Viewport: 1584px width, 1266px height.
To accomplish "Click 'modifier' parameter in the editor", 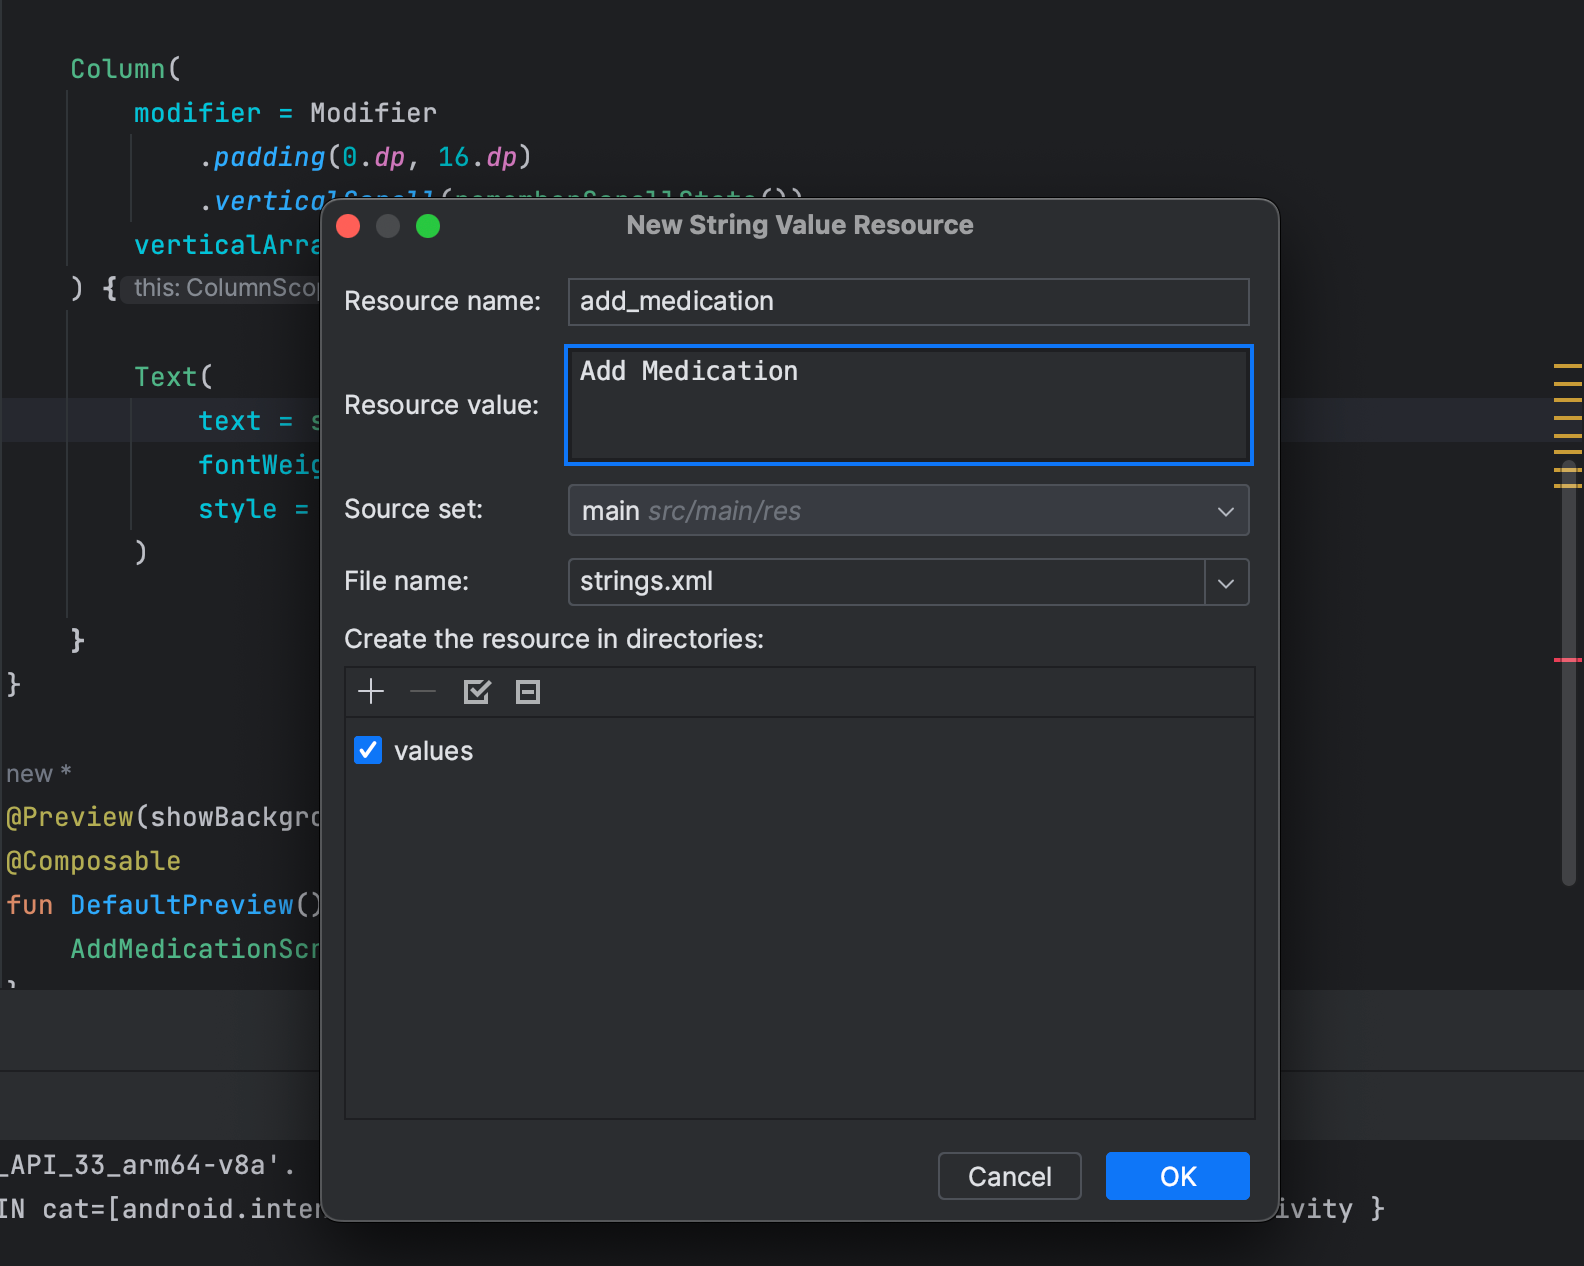I will 197,113.
